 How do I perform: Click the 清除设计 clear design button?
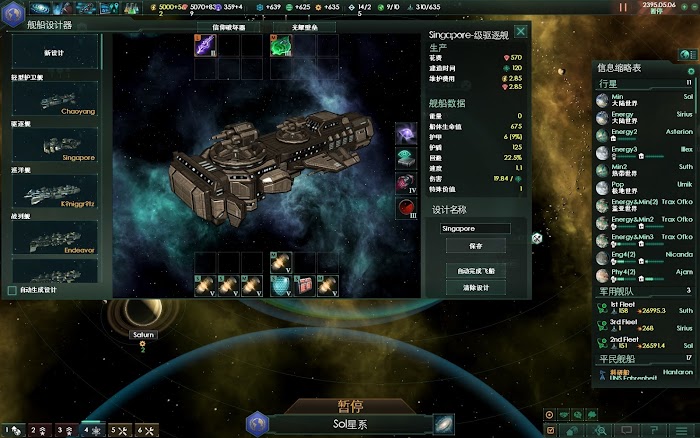click(x=476, y=288)
